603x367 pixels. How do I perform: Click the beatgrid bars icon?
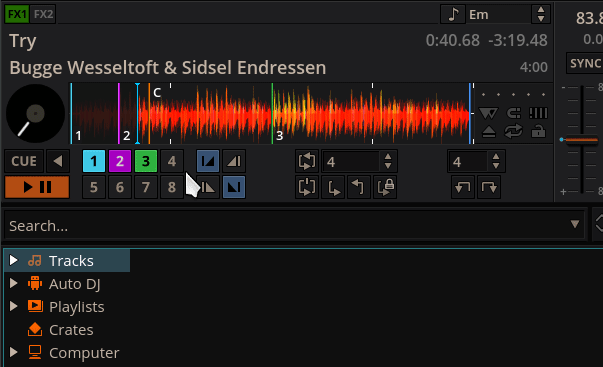point(538,113)
